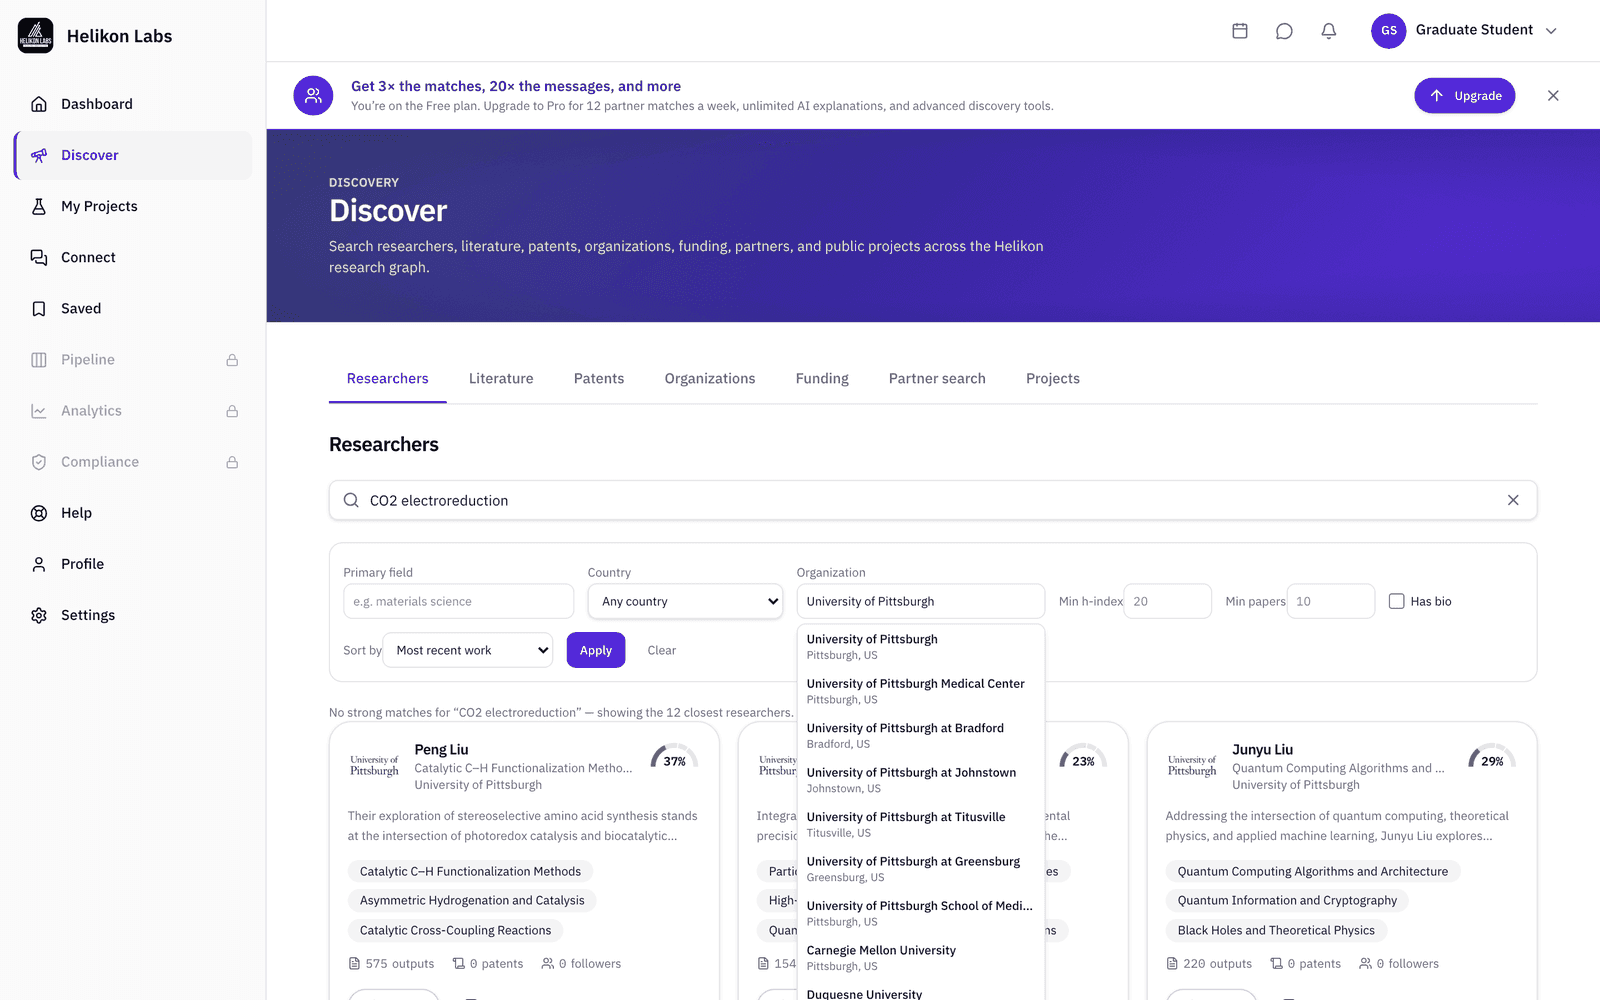Click Black Holes and Theoretical Physics tag
Image resolution: width=1600 pixels, height=1000 pixels.
click(x=1276, y=930)
